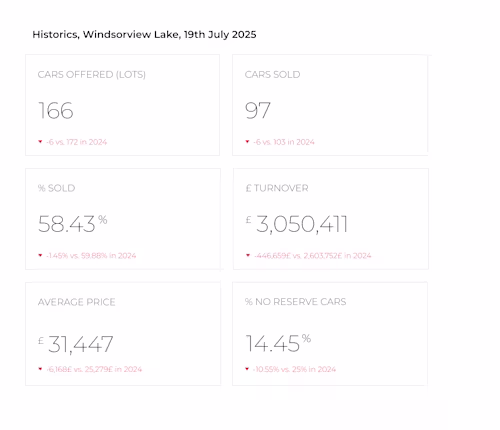This screenshot has width=500, height=430.
Task: Click the 14.45% no reserve value
Action: click(278, 343)
